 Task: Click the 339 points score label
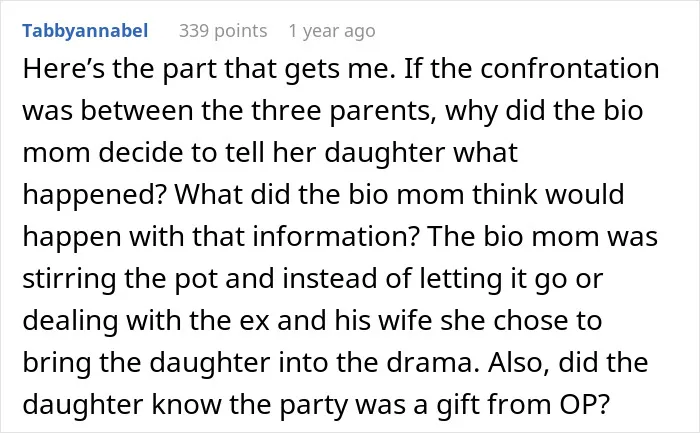[223, 31]
